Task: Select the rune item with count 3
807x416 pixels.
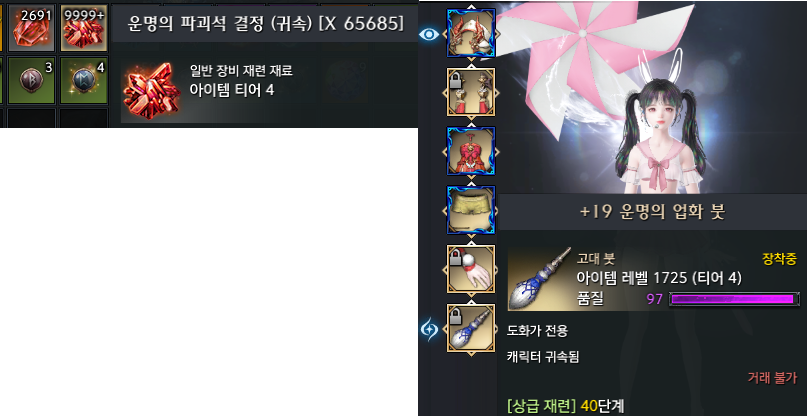Action: pos(31,80)
